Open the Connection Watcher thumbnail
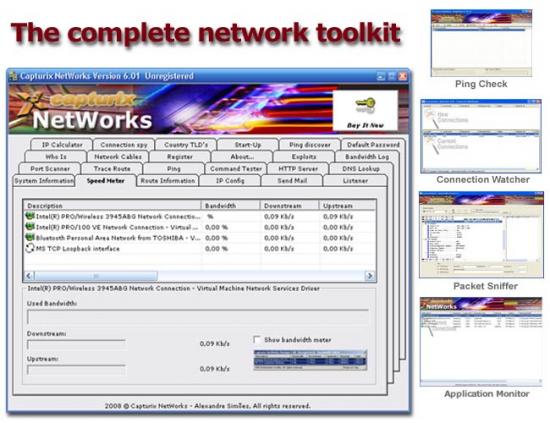This screenshot has height=423, width=550. click(481, 136)
